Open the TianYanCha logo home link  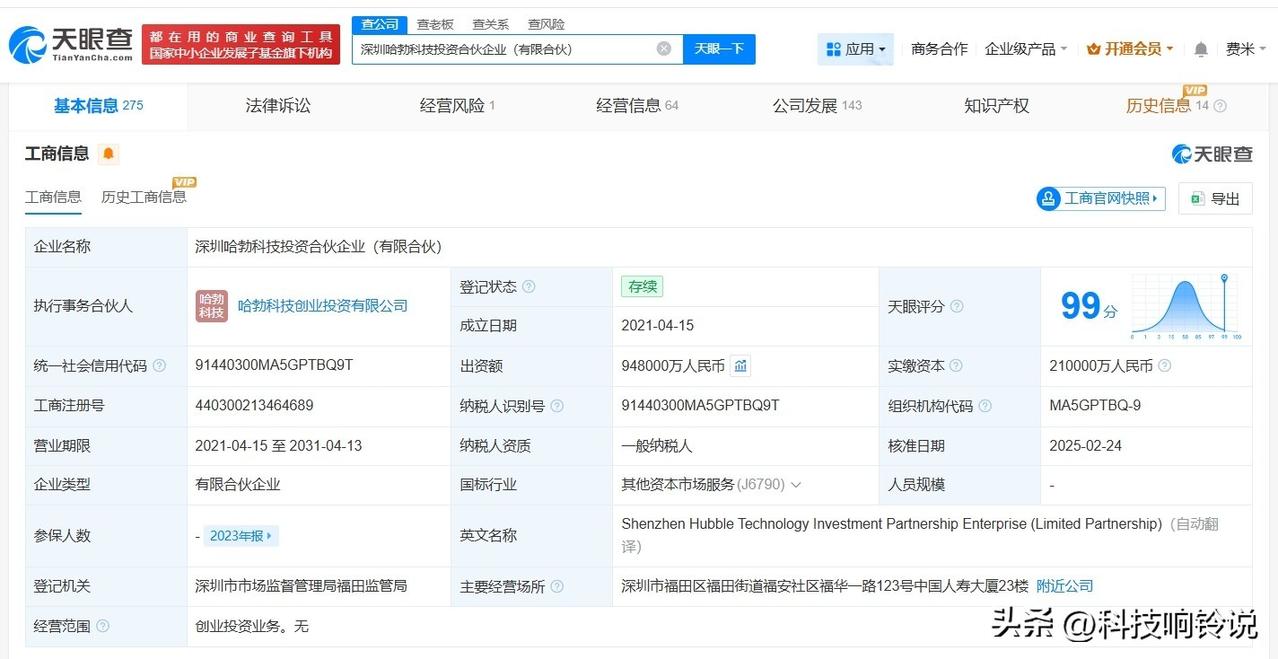click(70, 44)
